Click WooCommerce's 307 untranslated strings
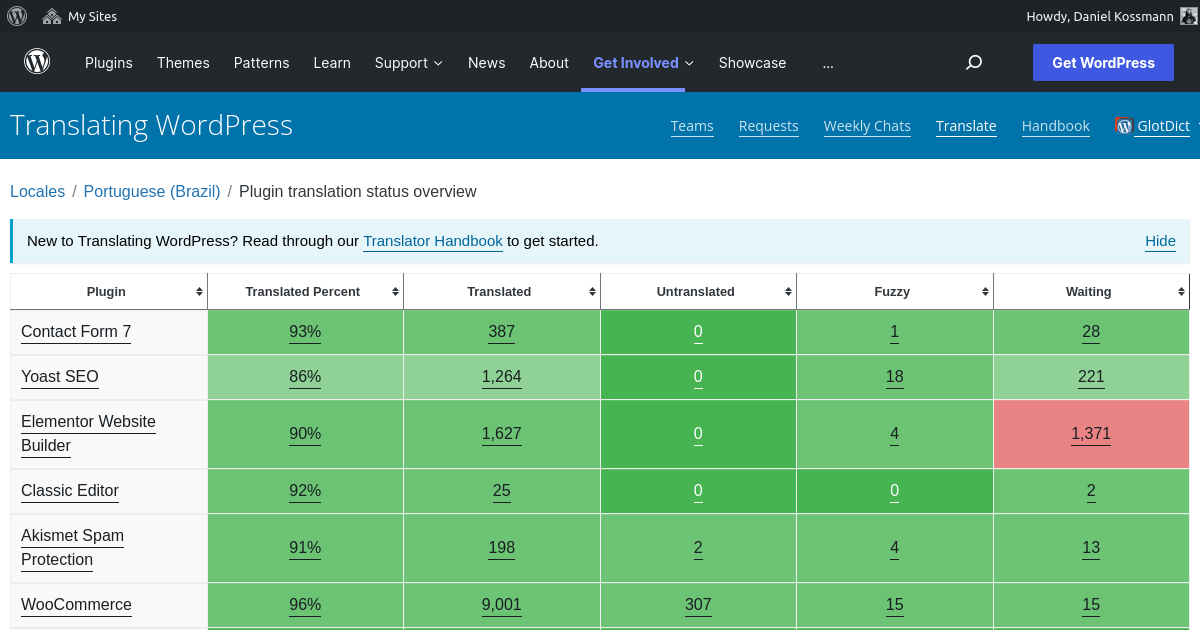1200x630 pixels. point(698,605)
